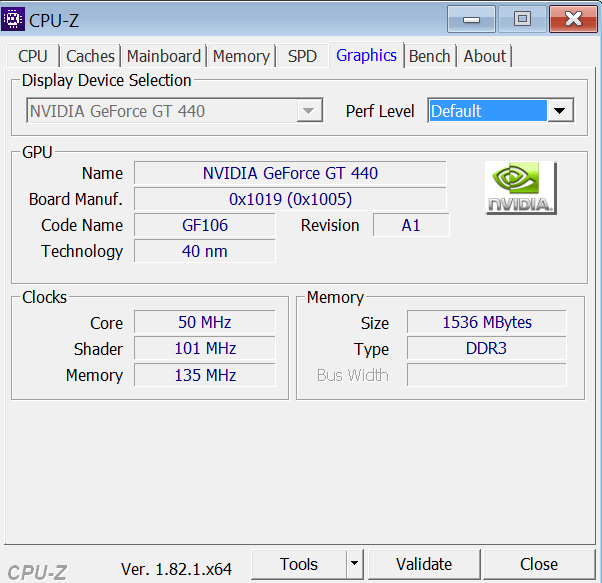Click the empty Bus Width field

487,375
